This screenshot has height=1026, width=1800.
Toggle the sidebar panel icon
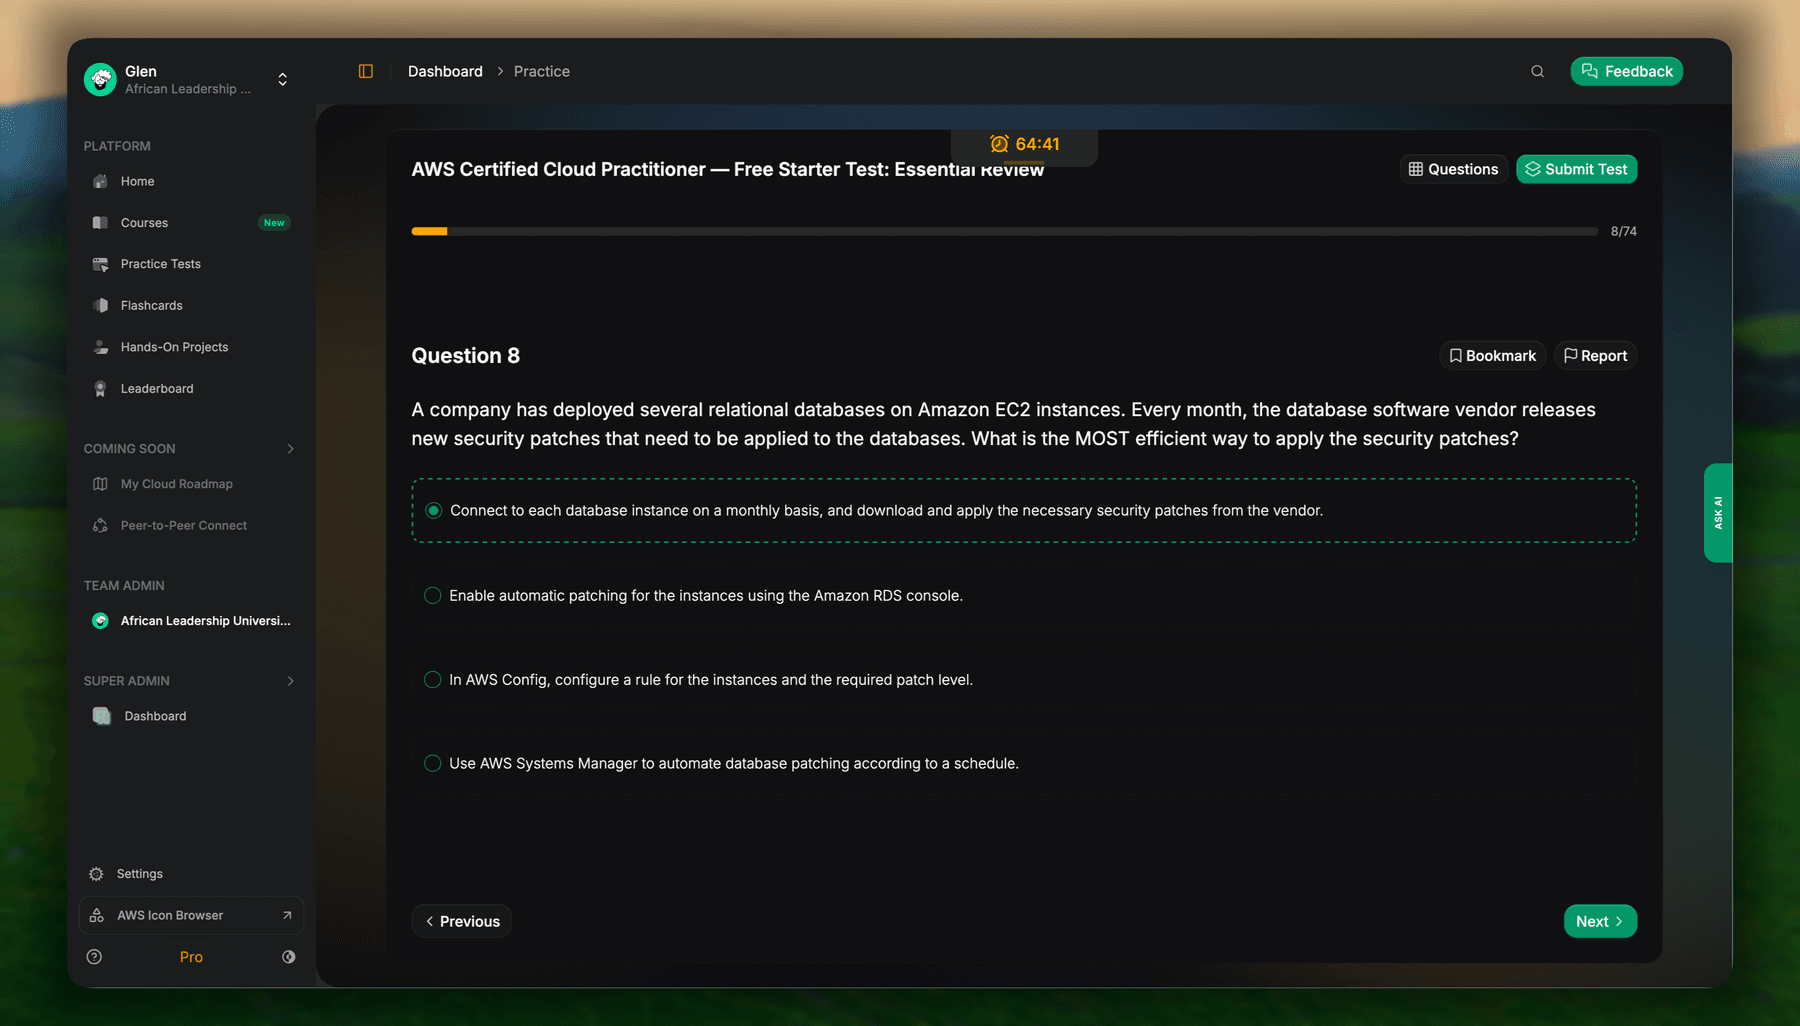pyautogui.click(x=366, y=71)
